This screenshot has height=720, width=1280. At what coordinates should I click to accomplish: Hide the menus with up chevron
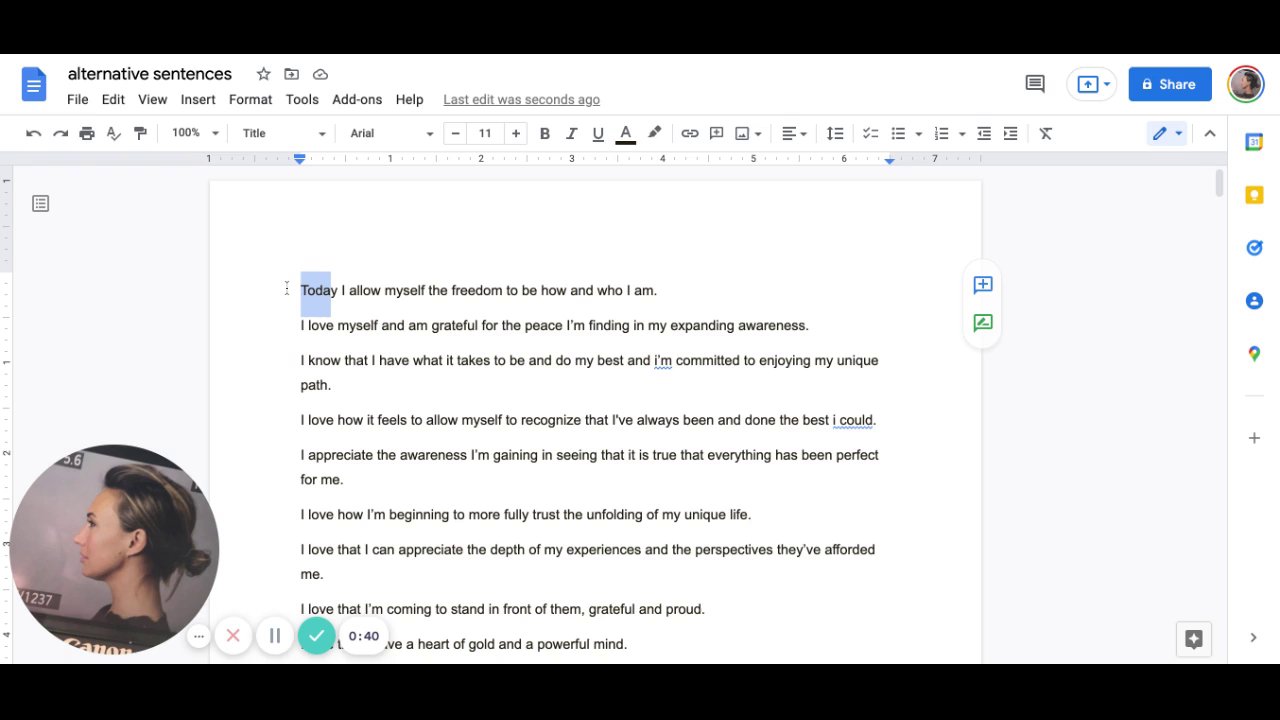(x=1210, y=133)
